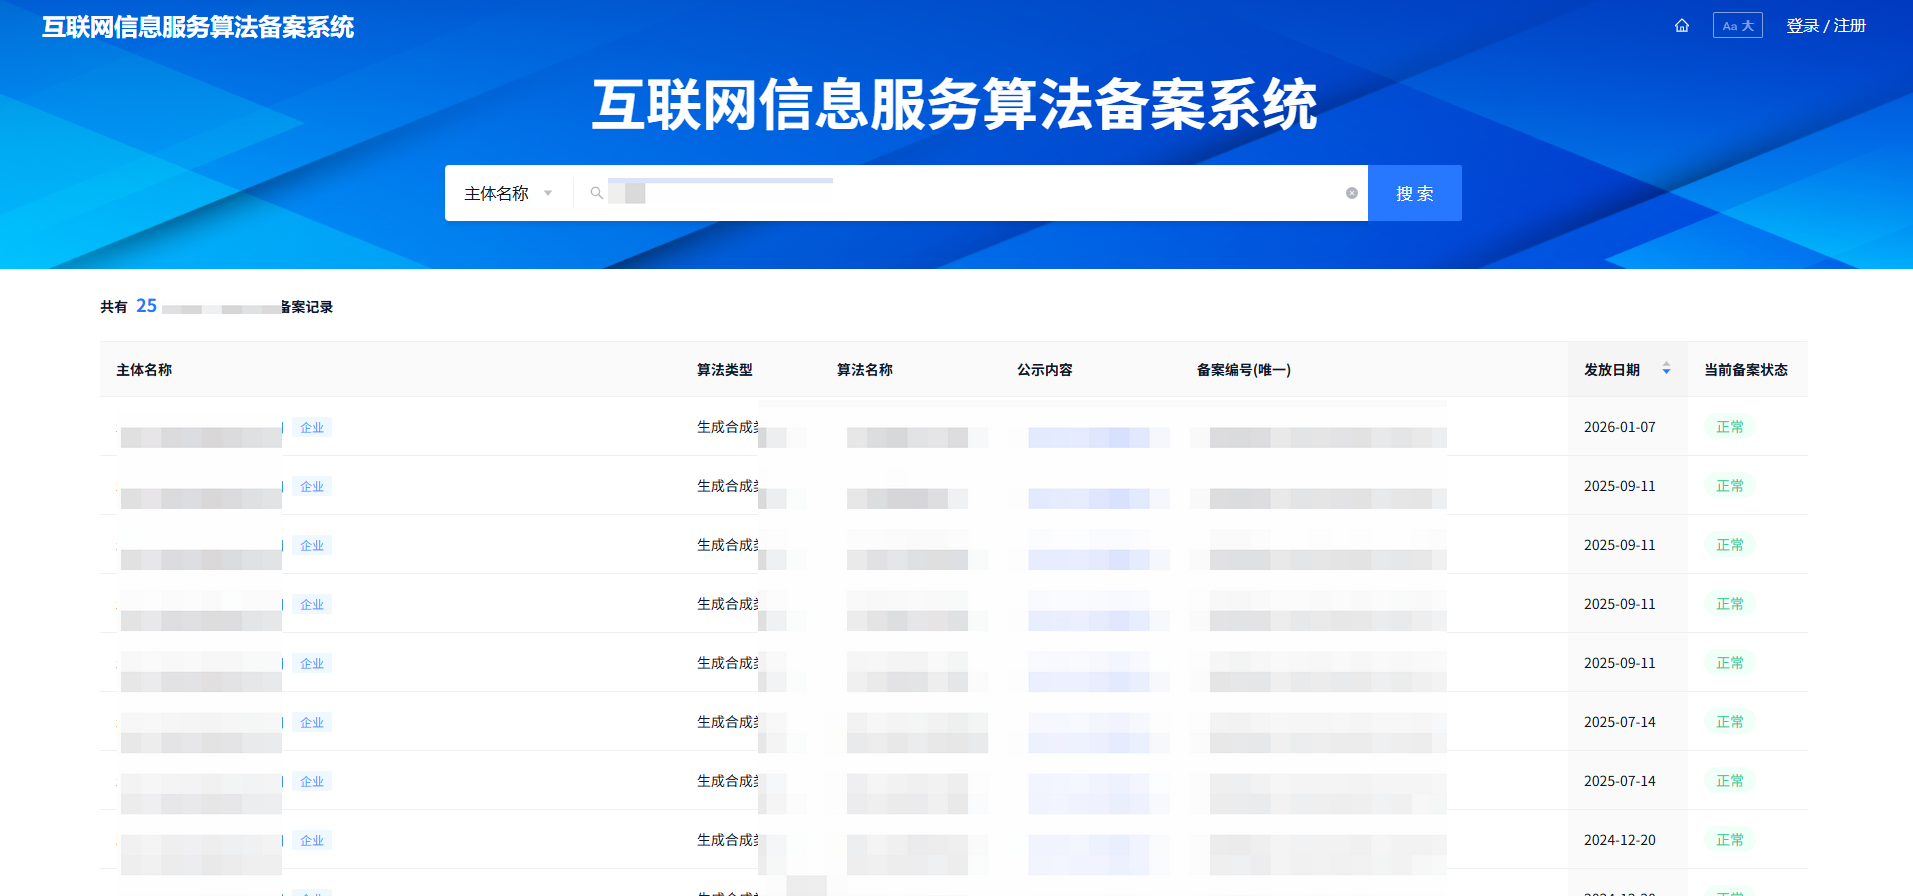
Task: Click the 企业 tag in the first 2024-12-20 row
Action: coord(312,841)
